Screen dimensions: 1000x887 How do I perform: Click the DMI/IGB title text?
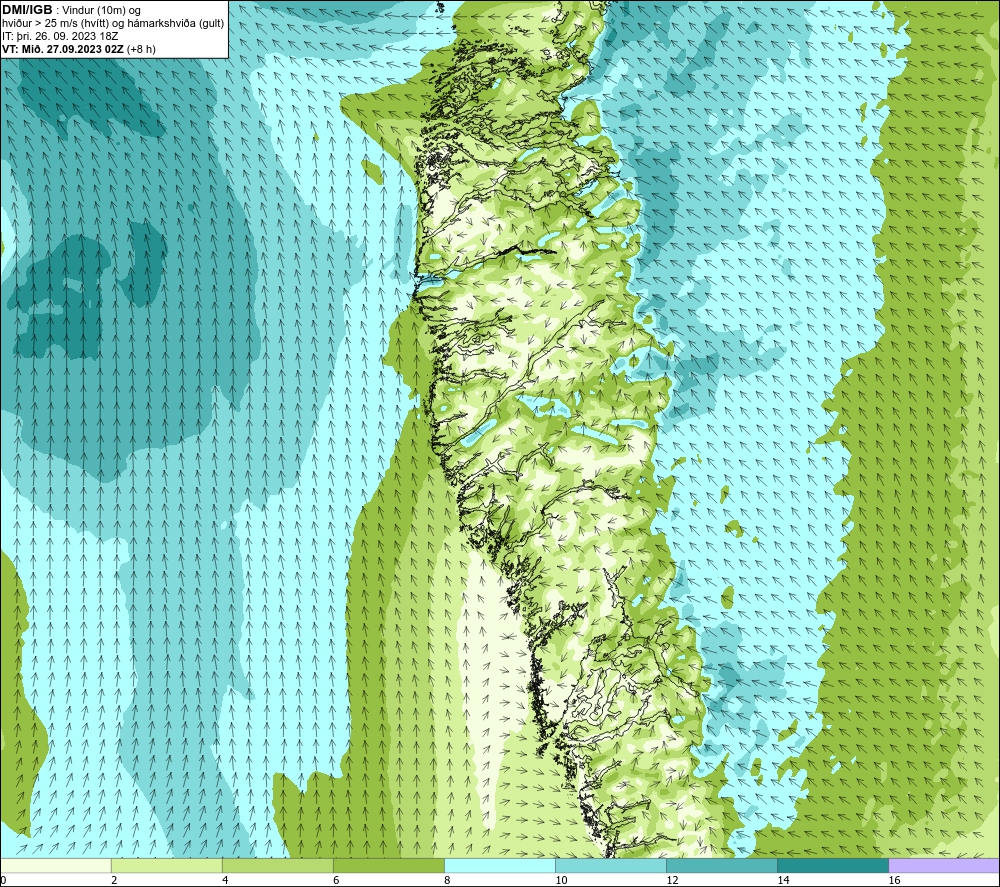(27, 10)
